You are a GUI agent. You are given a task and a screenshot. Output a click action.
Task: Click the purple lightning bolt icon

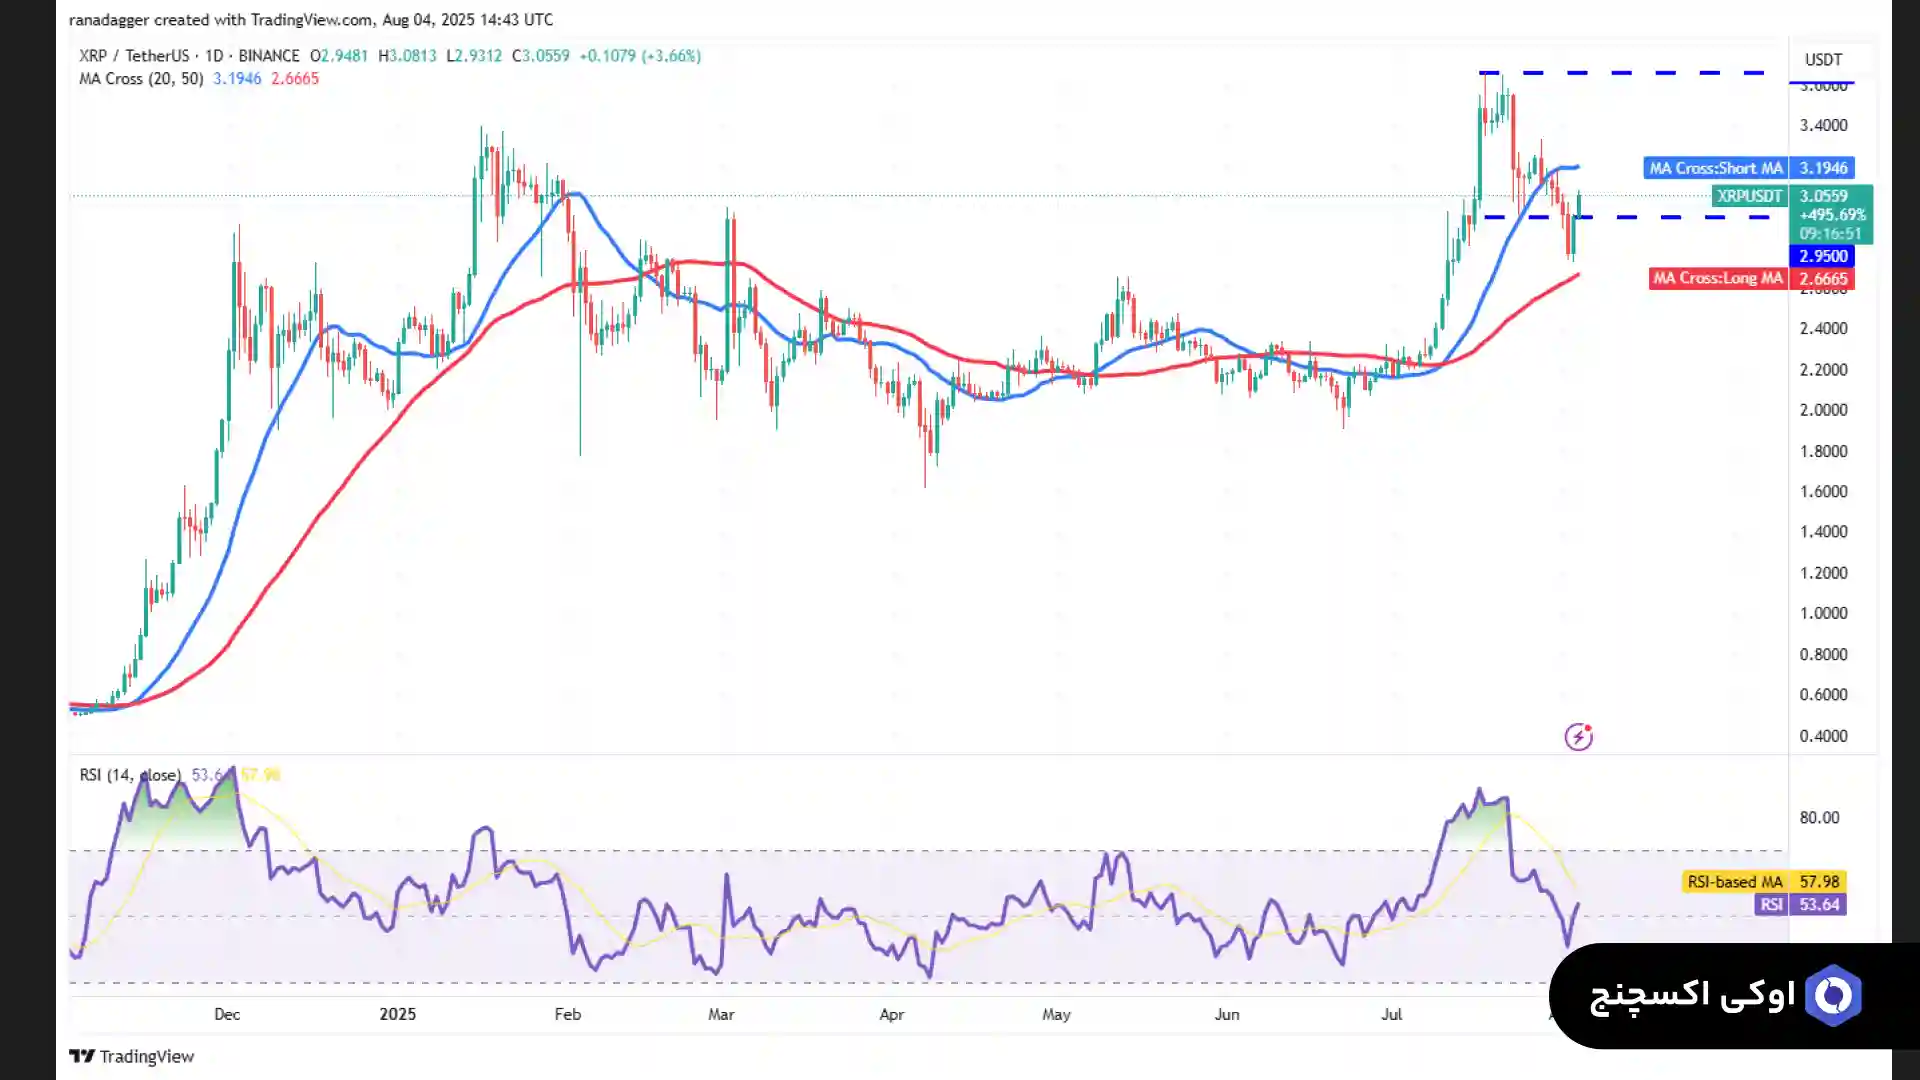pyautogui.click(x=1578, y=737)
